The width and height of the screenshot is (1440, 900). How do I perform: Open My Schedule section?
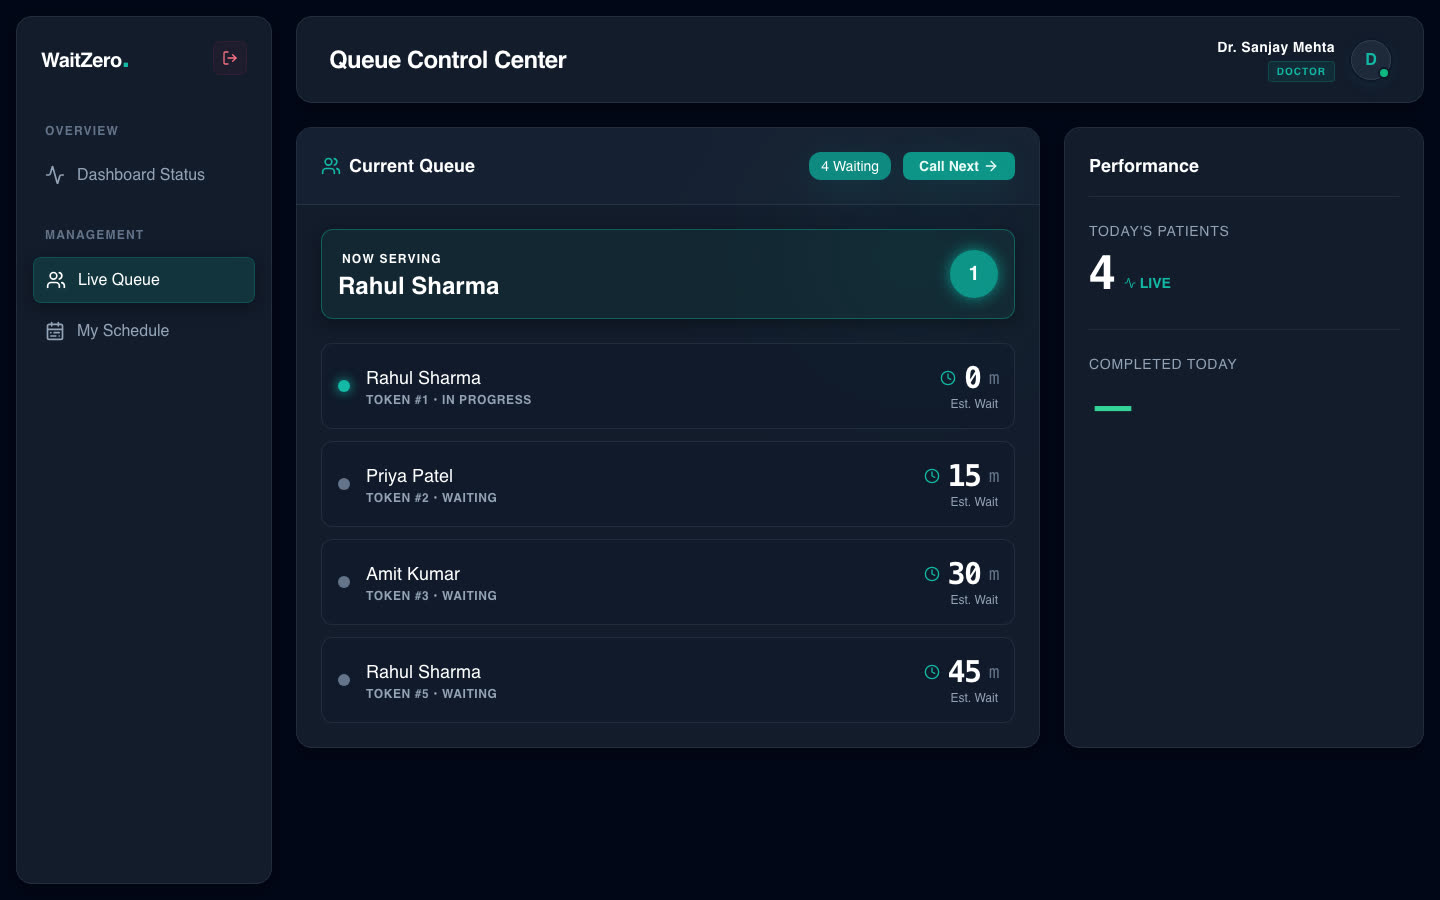pyautogui.click(x=144, y=331)
